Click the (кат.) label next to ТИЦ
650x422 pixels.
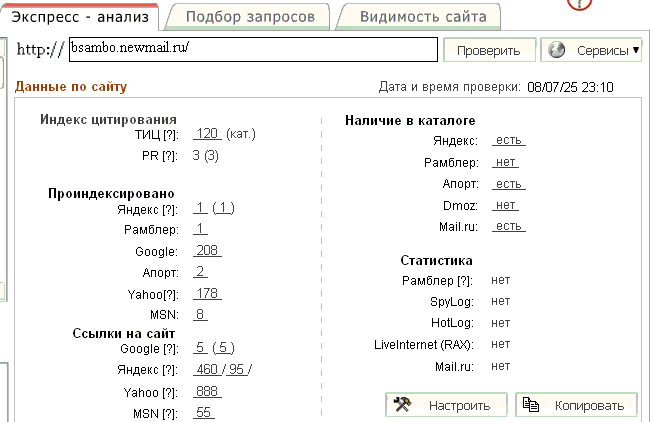point(241,134)
